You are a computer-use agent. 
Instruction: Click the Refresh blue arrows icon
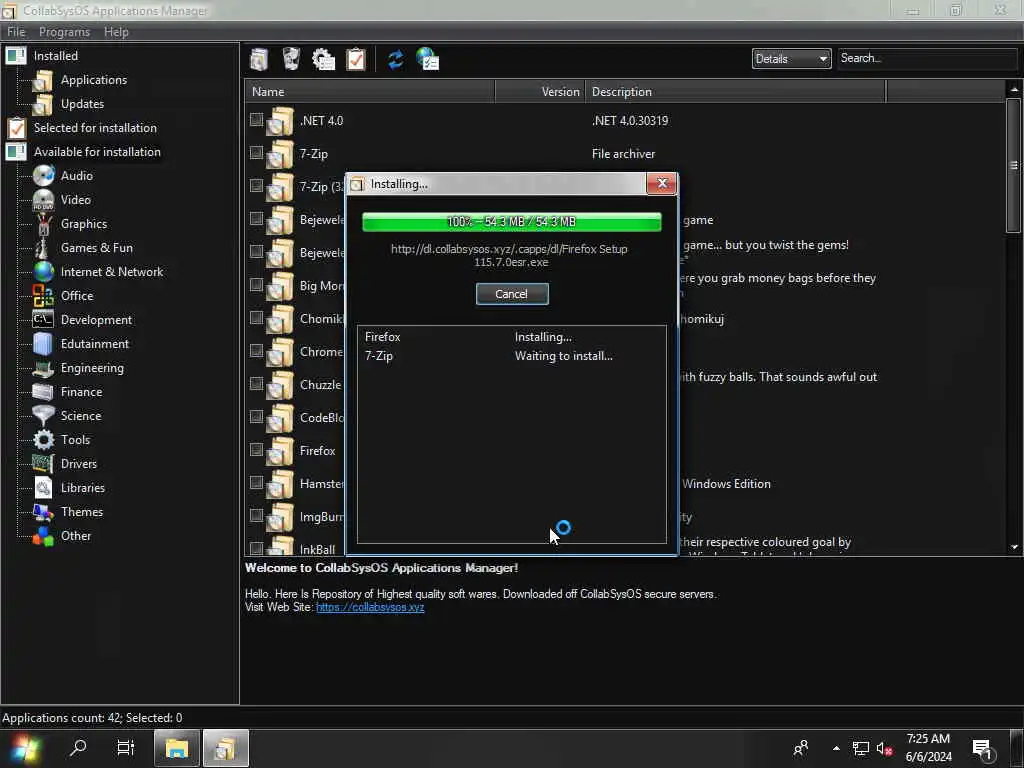pyautogui.click(x=395, y=59)
